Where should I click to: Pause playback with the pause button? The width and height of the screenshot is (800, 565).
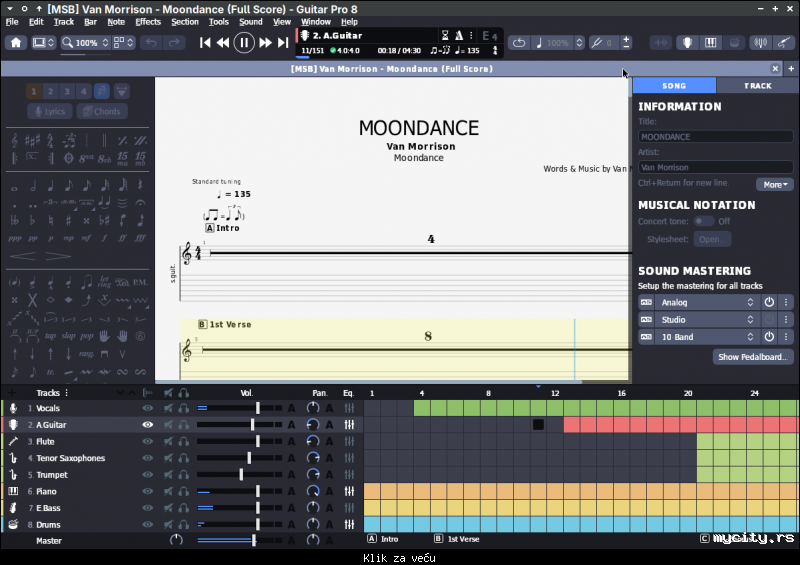(244, 43)
